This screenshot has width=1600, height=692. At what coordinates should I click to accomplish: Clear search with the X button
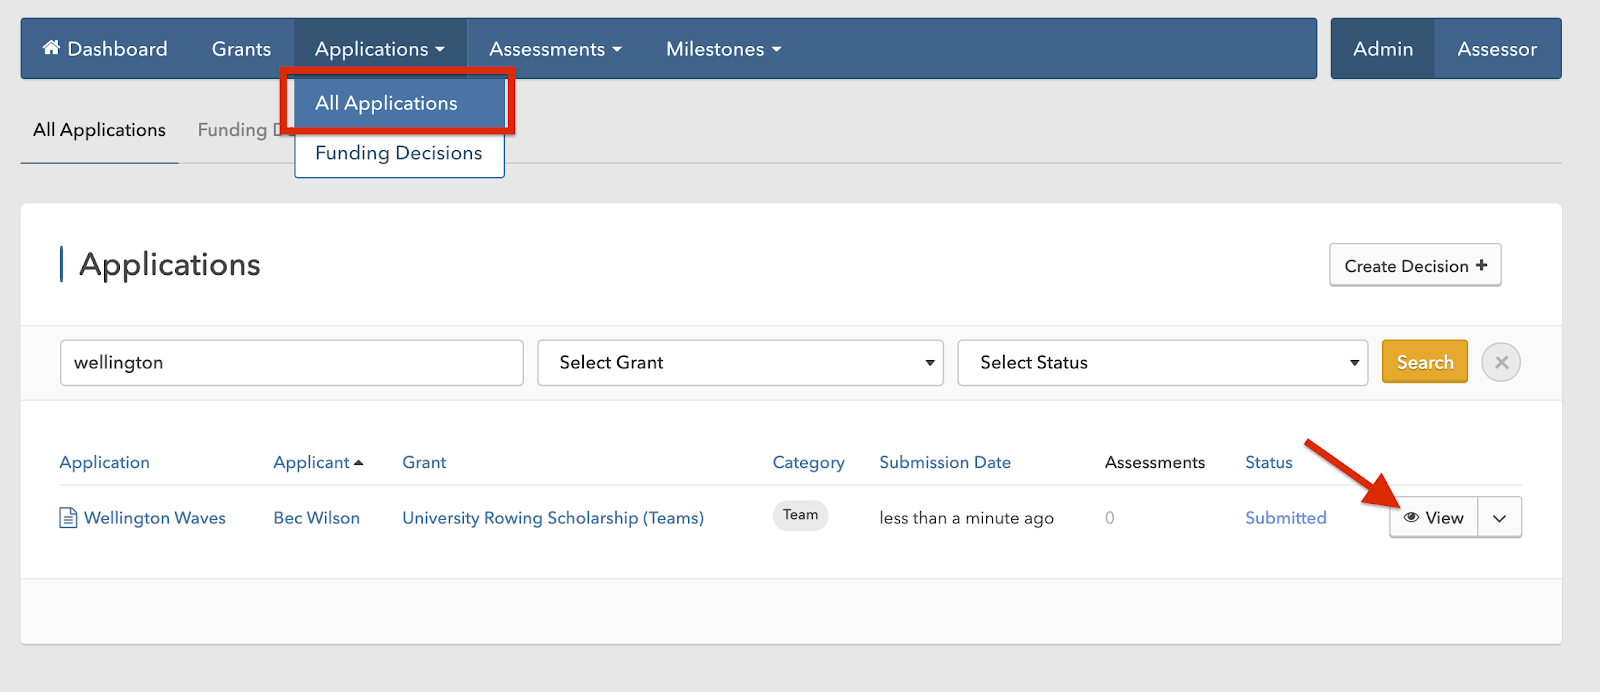coord(1500,363)
